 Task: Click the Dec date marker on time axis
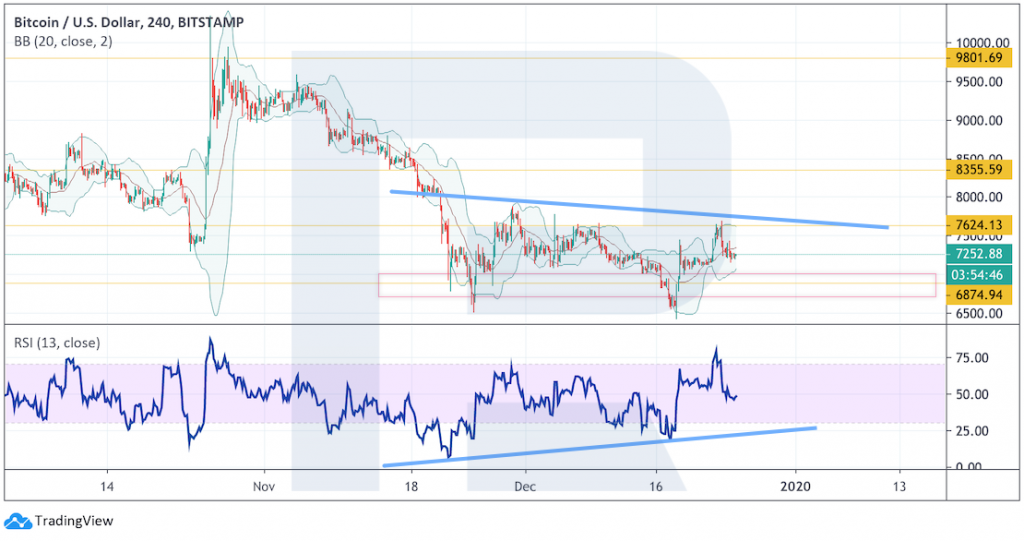coord(525,487)
